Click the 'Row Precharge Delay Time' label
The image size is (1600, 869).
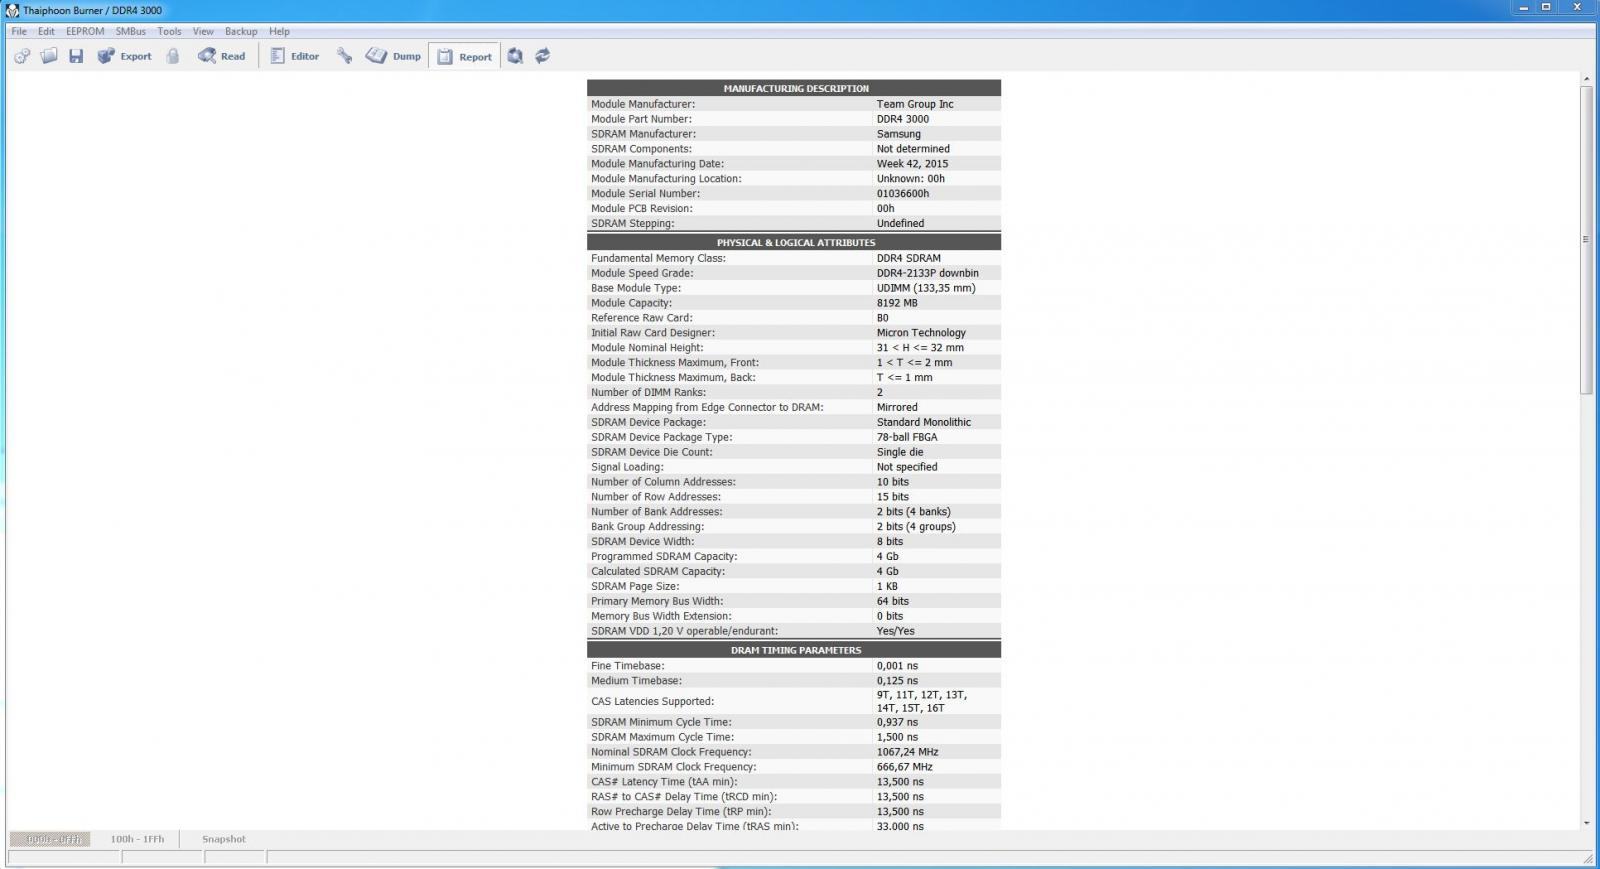(x=681, y=812)
